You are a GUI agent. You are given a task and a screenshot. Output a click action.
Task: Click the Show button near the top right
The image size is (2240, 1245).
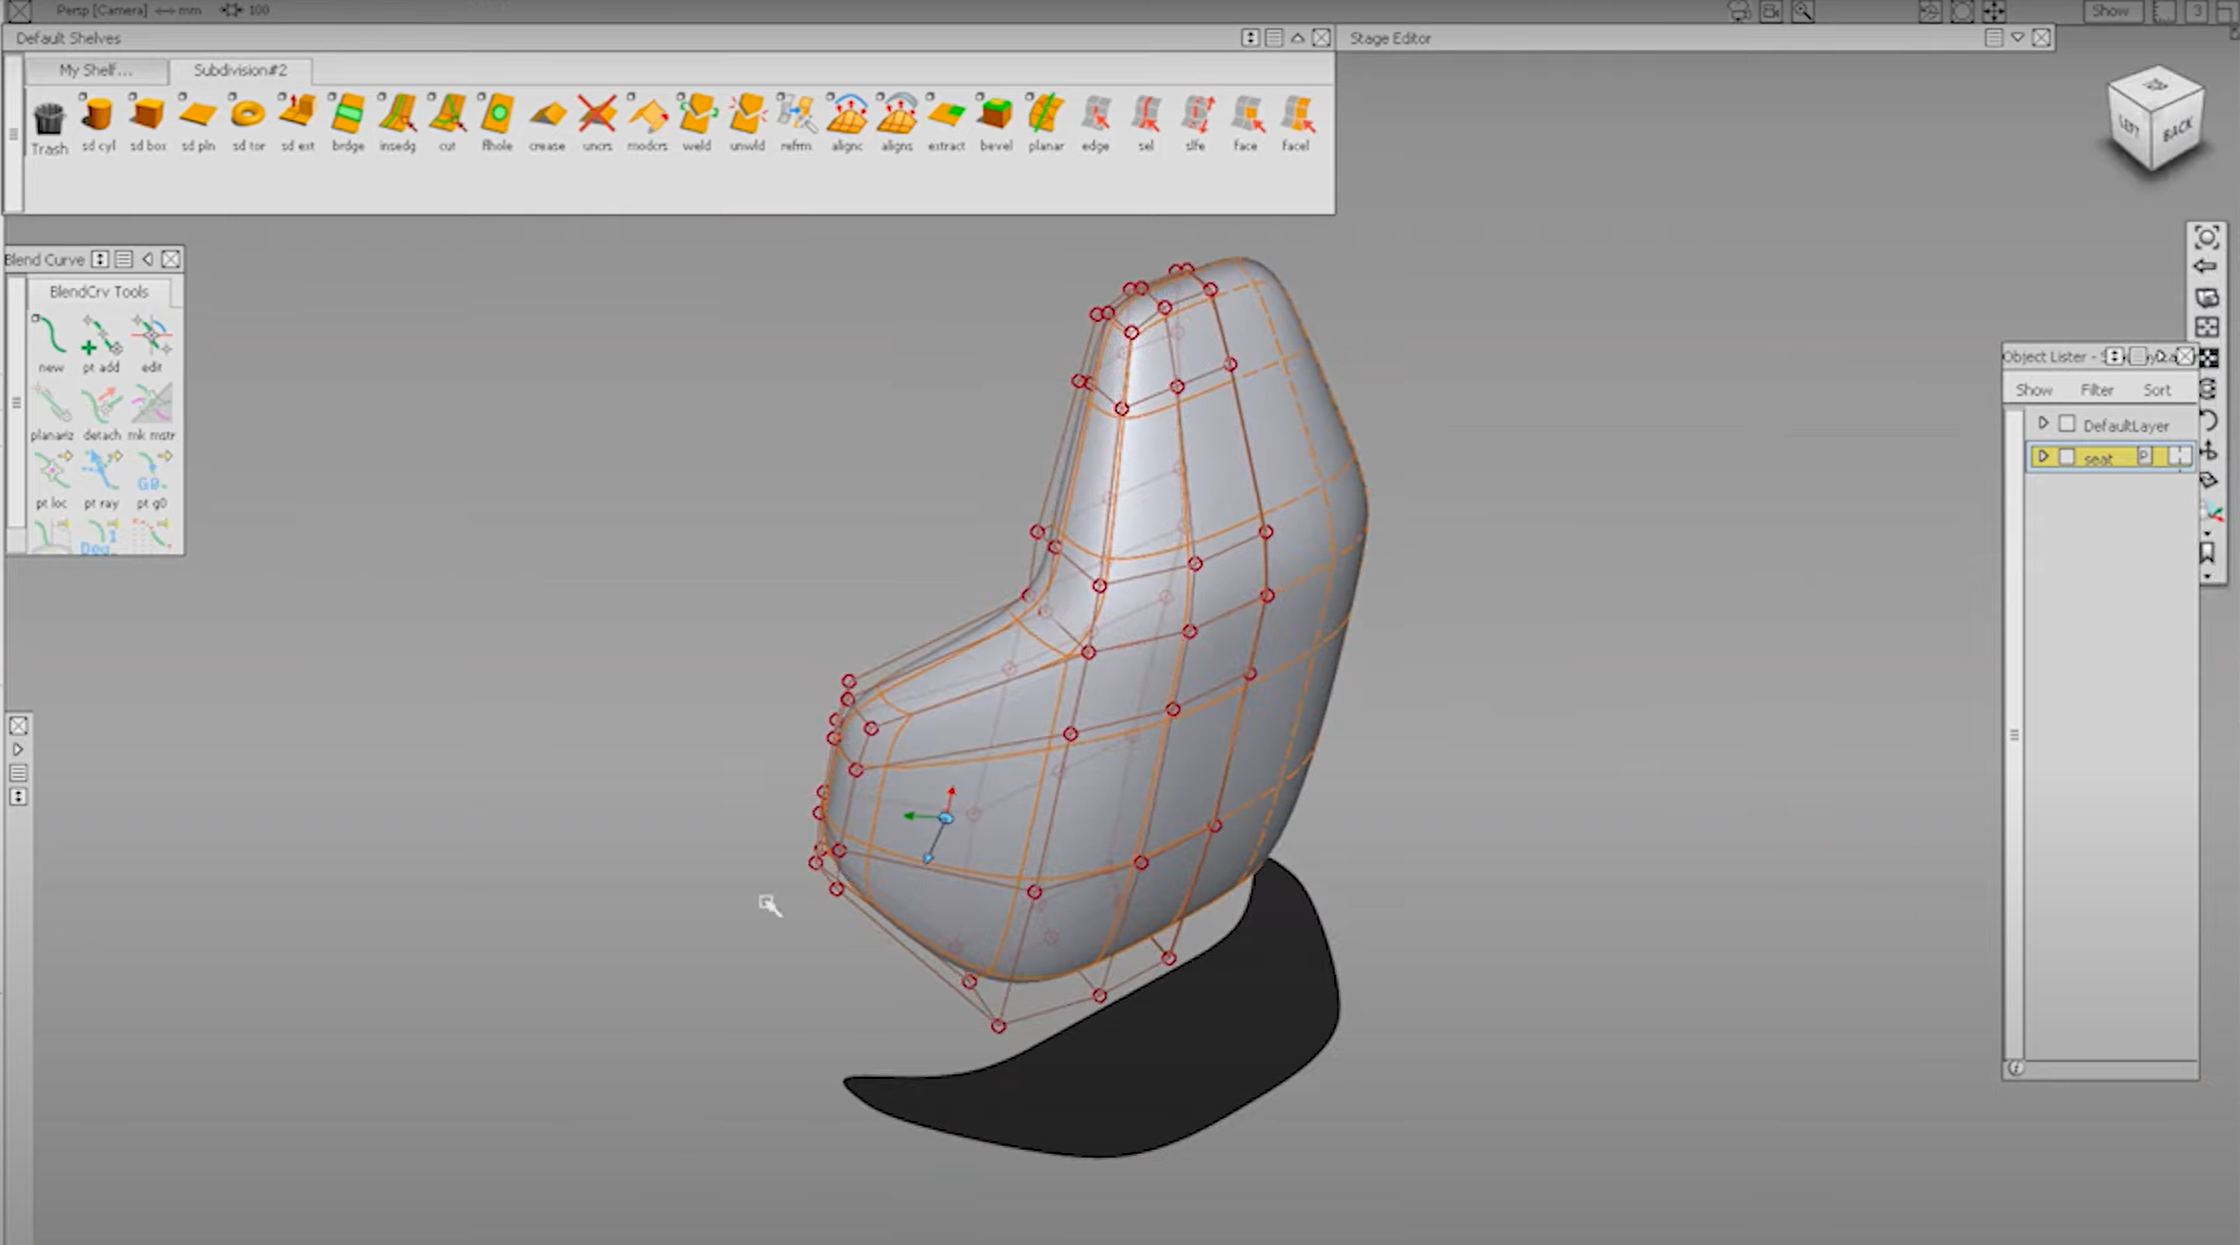(x=2112, y=10)
